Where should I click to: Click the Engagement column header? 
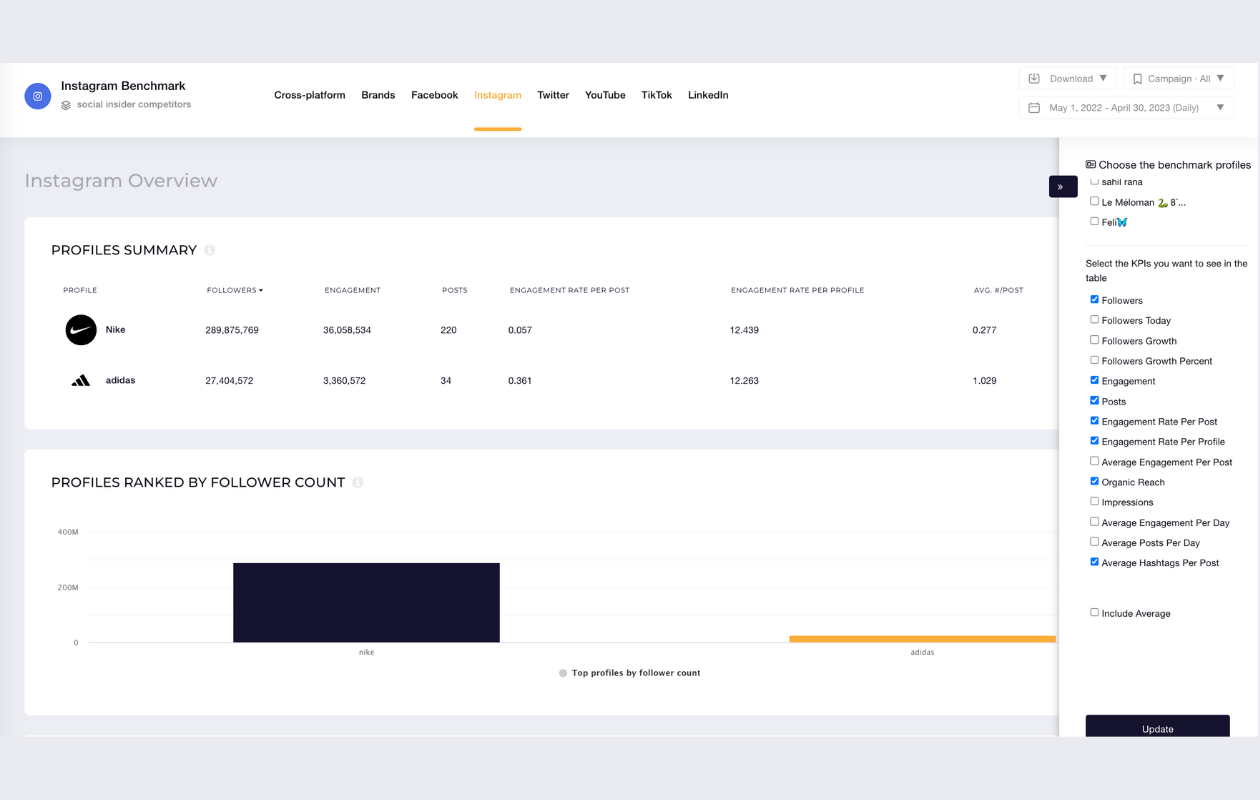click(352, 290)
